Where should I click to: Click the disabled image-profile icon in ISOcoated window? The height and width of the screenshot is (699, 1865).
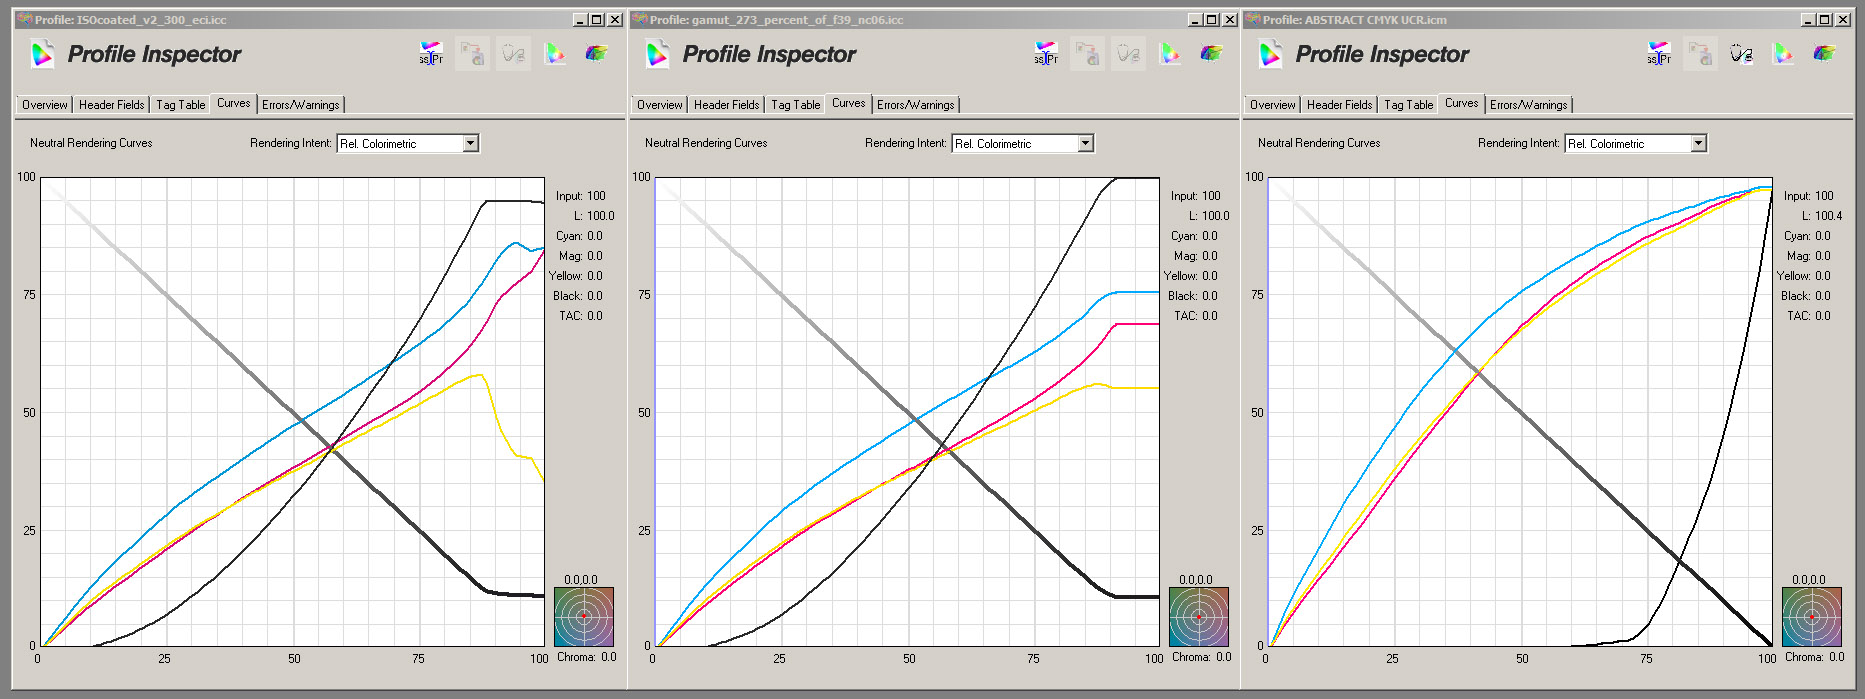pos(473,54)
